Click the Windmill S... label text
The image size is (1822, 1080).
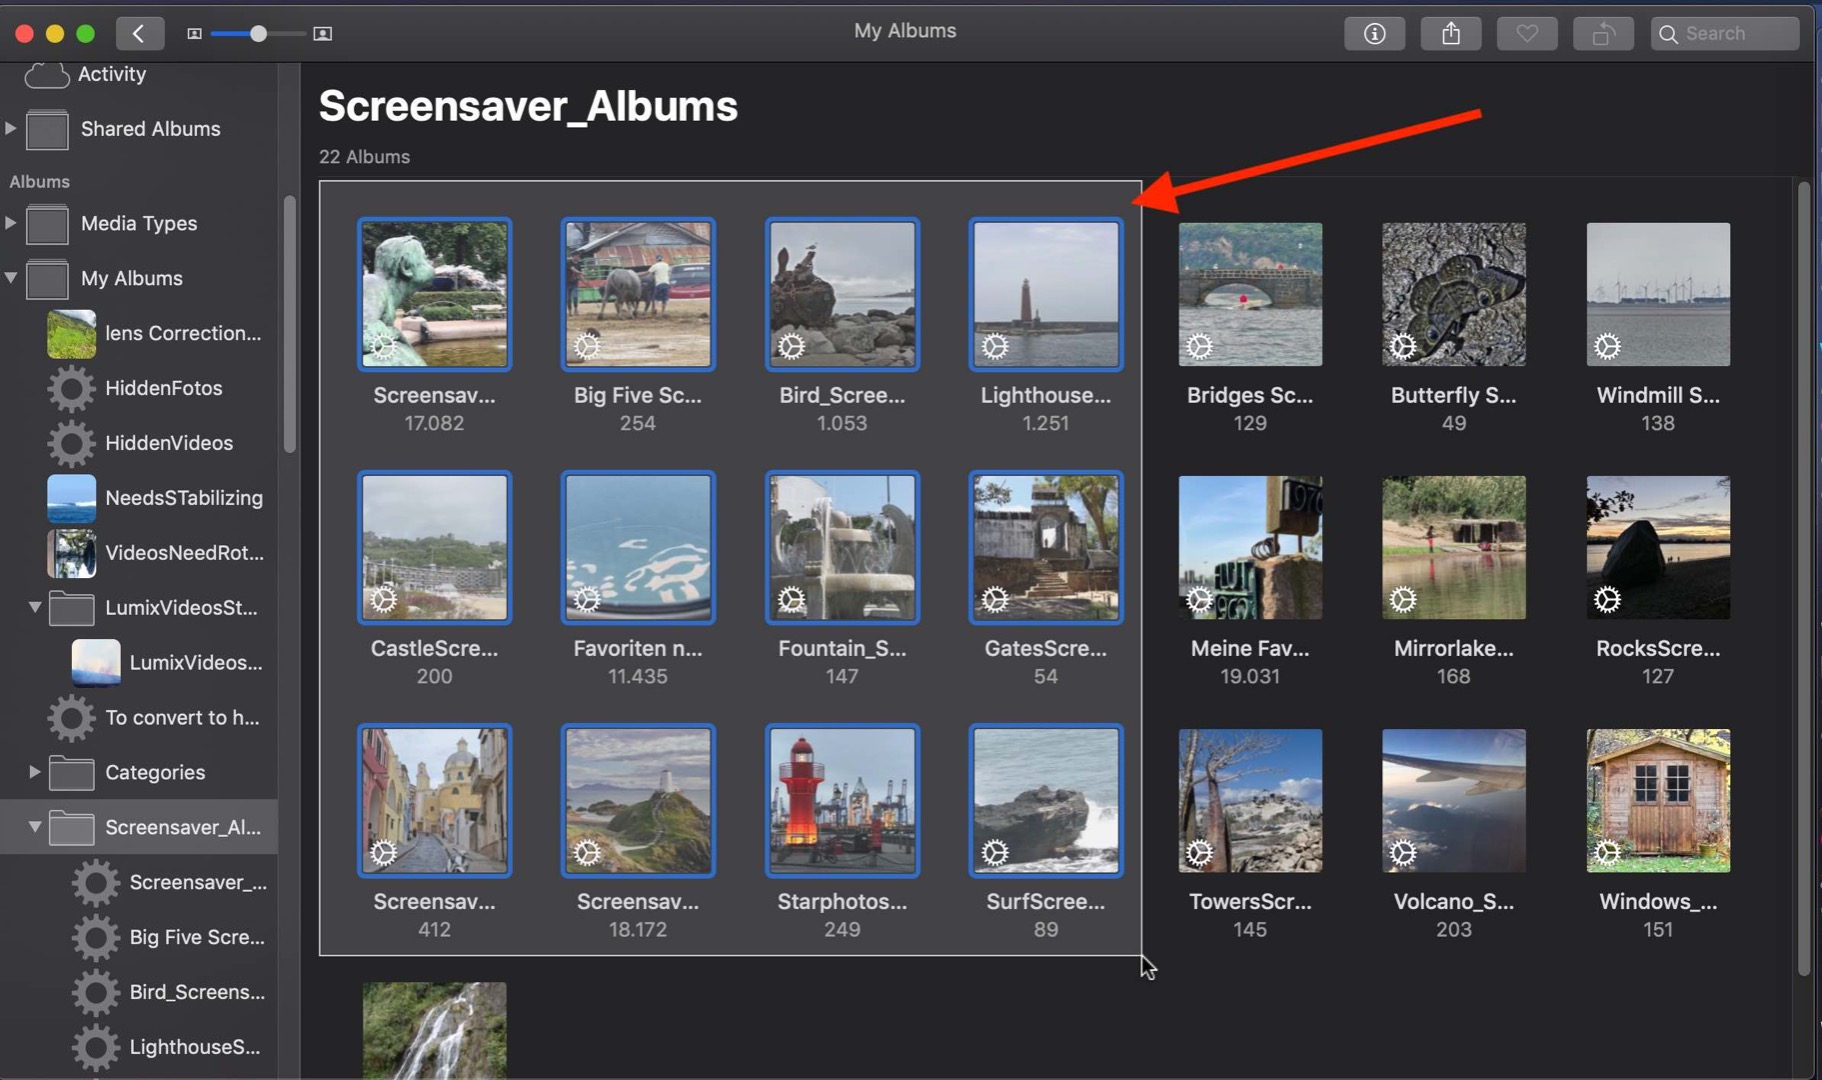1658,395
